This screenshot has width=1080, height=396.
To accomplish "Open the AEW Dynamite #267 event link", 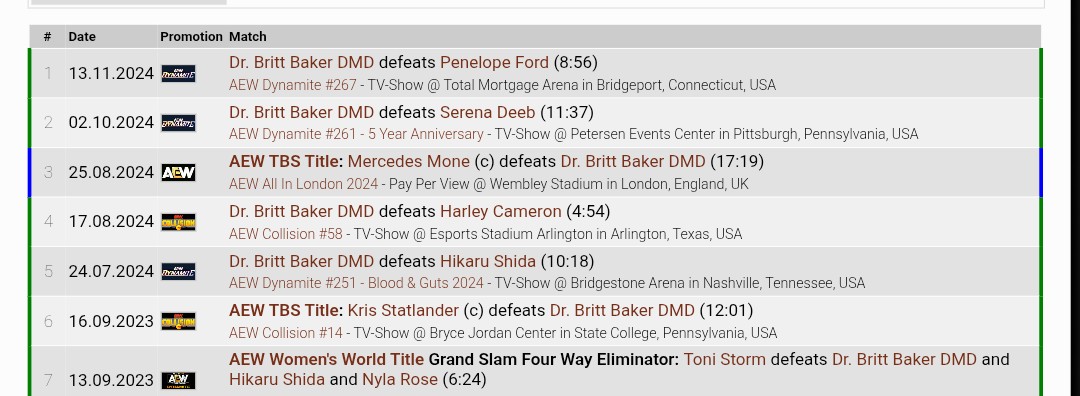I will (x=293, y=85).
